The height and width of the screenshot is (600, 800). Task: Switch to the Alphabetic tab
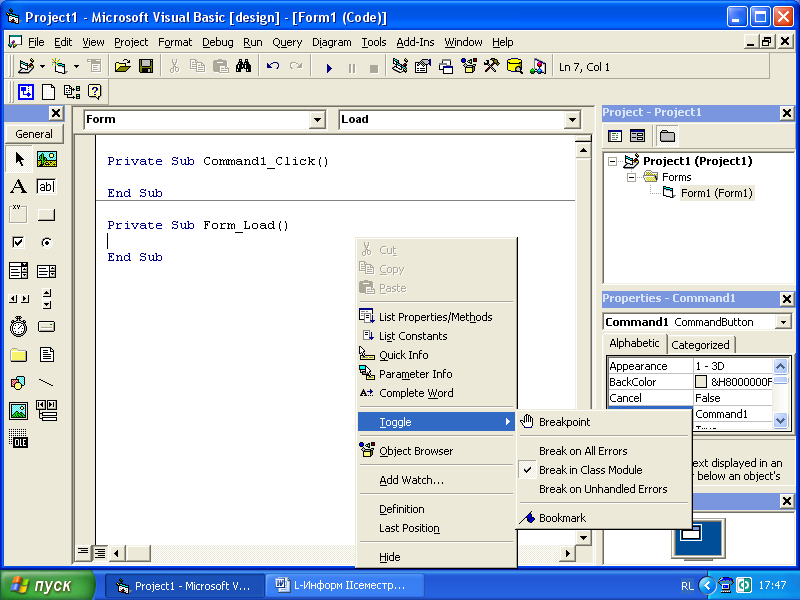click(634, 343)
